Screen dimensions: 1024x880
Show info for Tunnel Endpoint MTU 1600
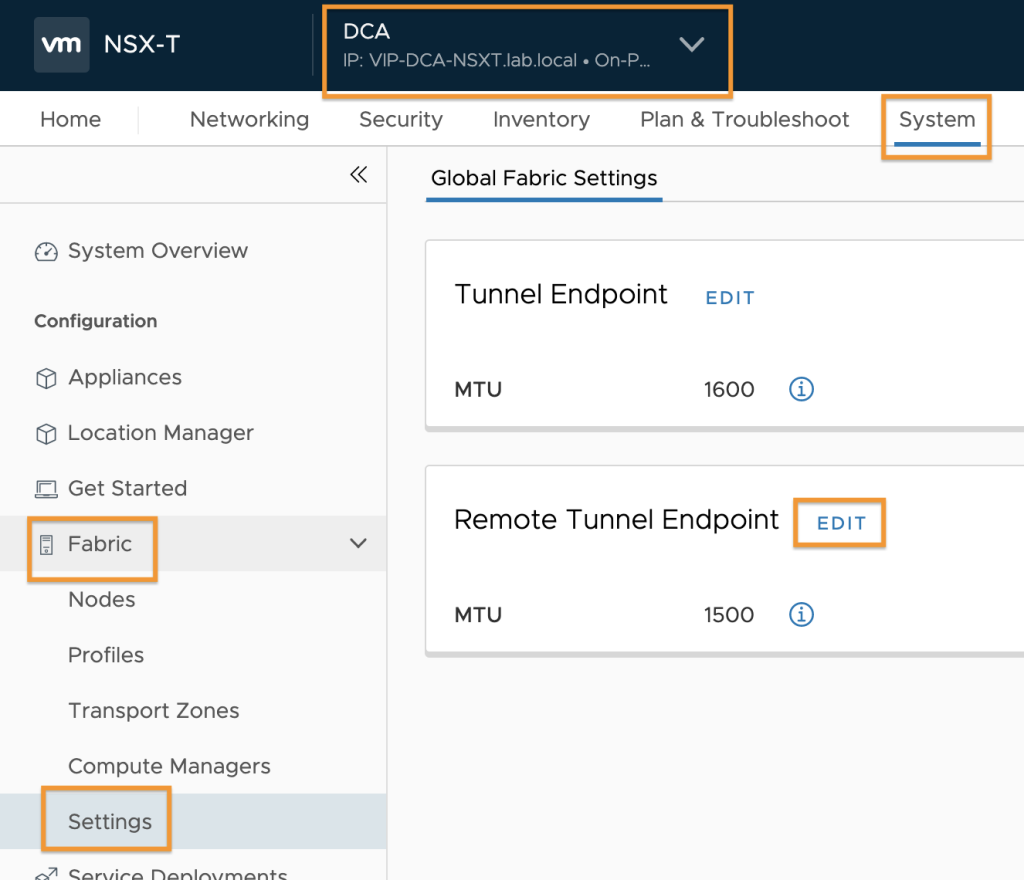[x=801, y=389]
